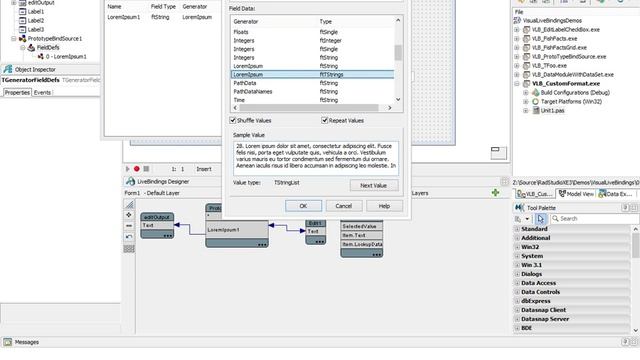The width and height of the screenshot is (640, 360).
Task: Switch to the Model View tab
Action: 576,194
